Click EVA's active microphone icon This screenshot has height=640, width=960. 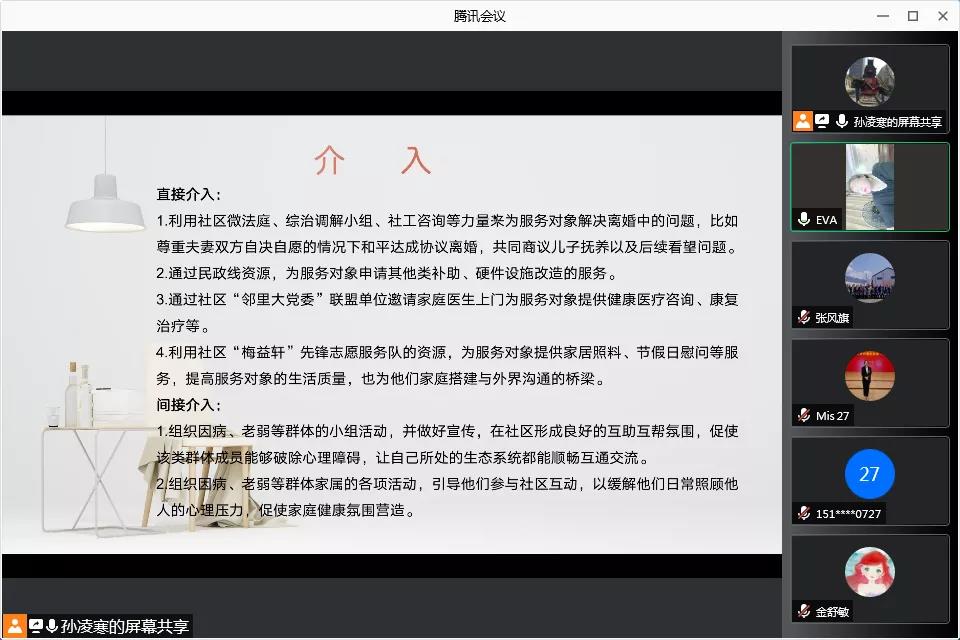click(803, 219)
